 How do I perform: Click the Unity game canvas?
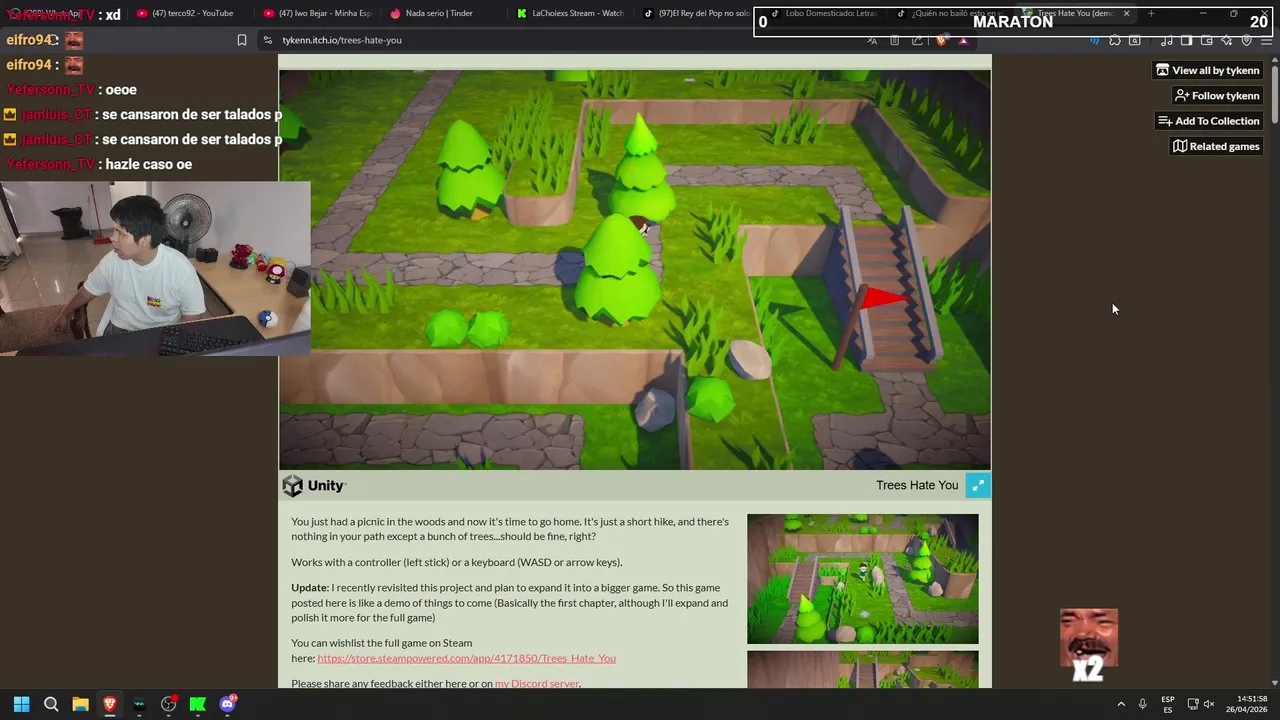pos(635,269)
